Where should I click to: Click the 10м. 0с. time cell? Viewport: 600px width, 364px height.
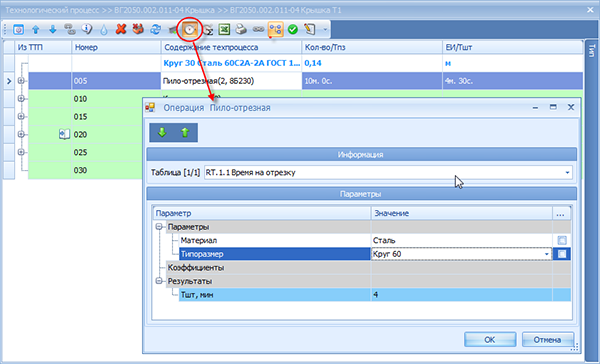(x=372, y=81)
